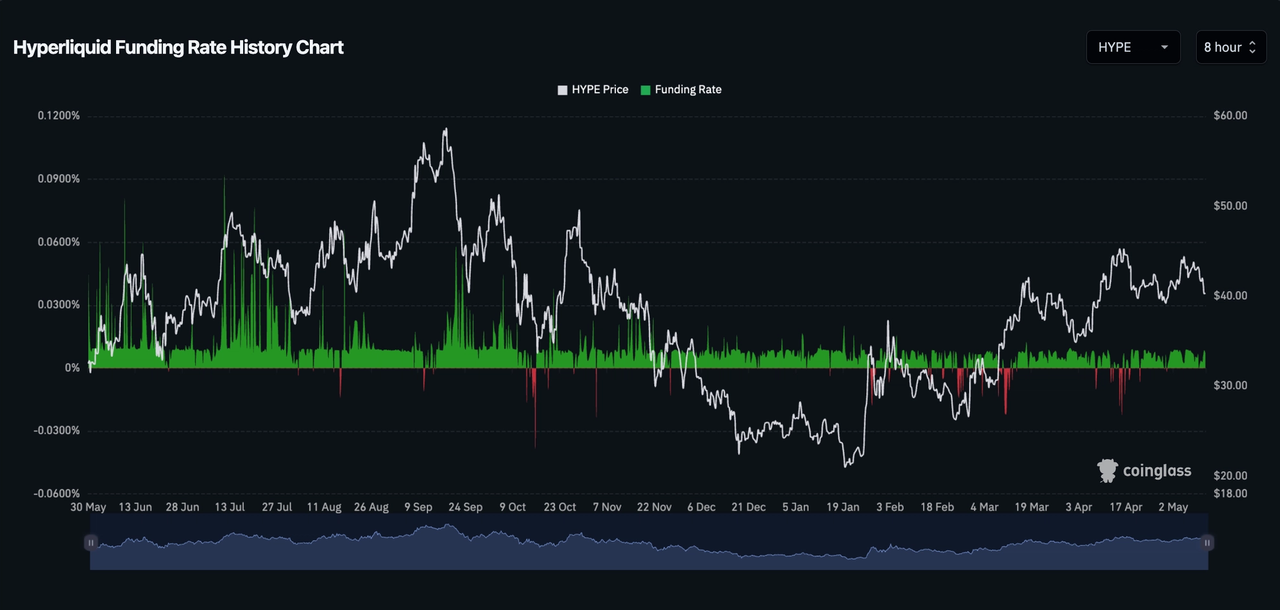Click the 24 Sep date label

[465, 508]
